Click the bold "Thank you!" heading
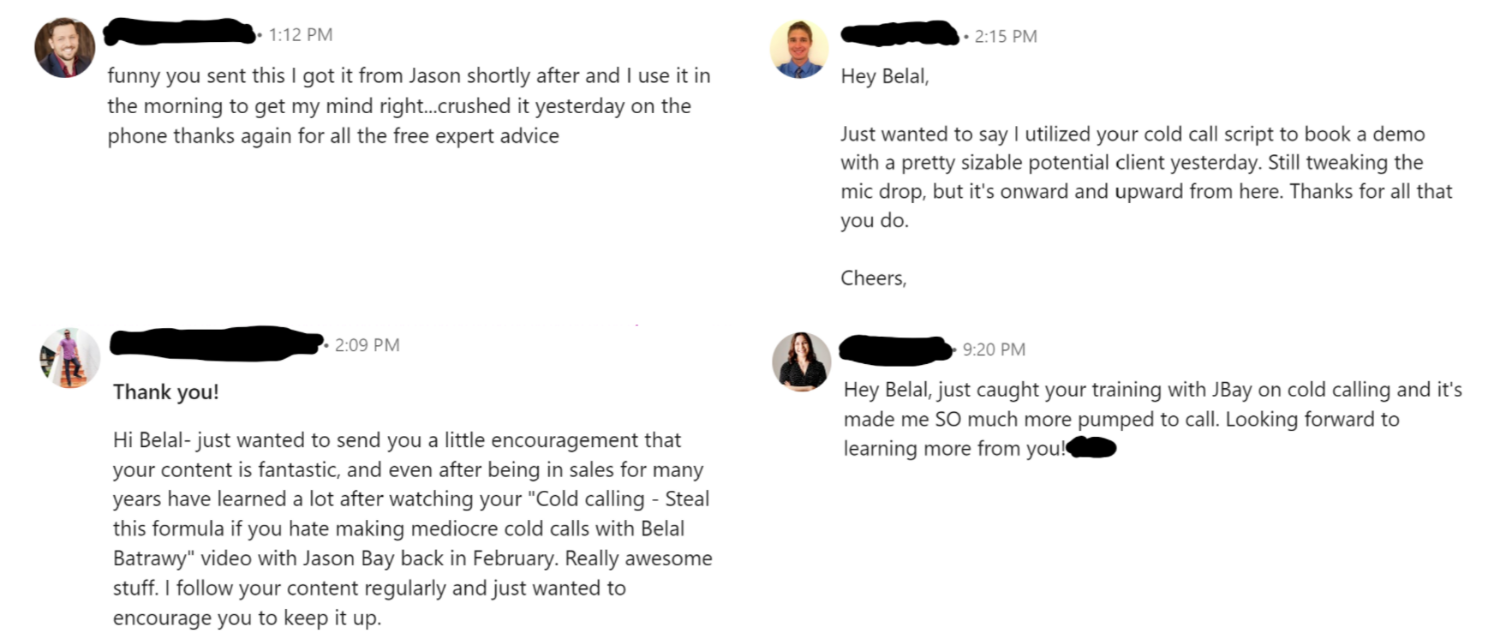1500x639 pixels. [x=166, y=393]
